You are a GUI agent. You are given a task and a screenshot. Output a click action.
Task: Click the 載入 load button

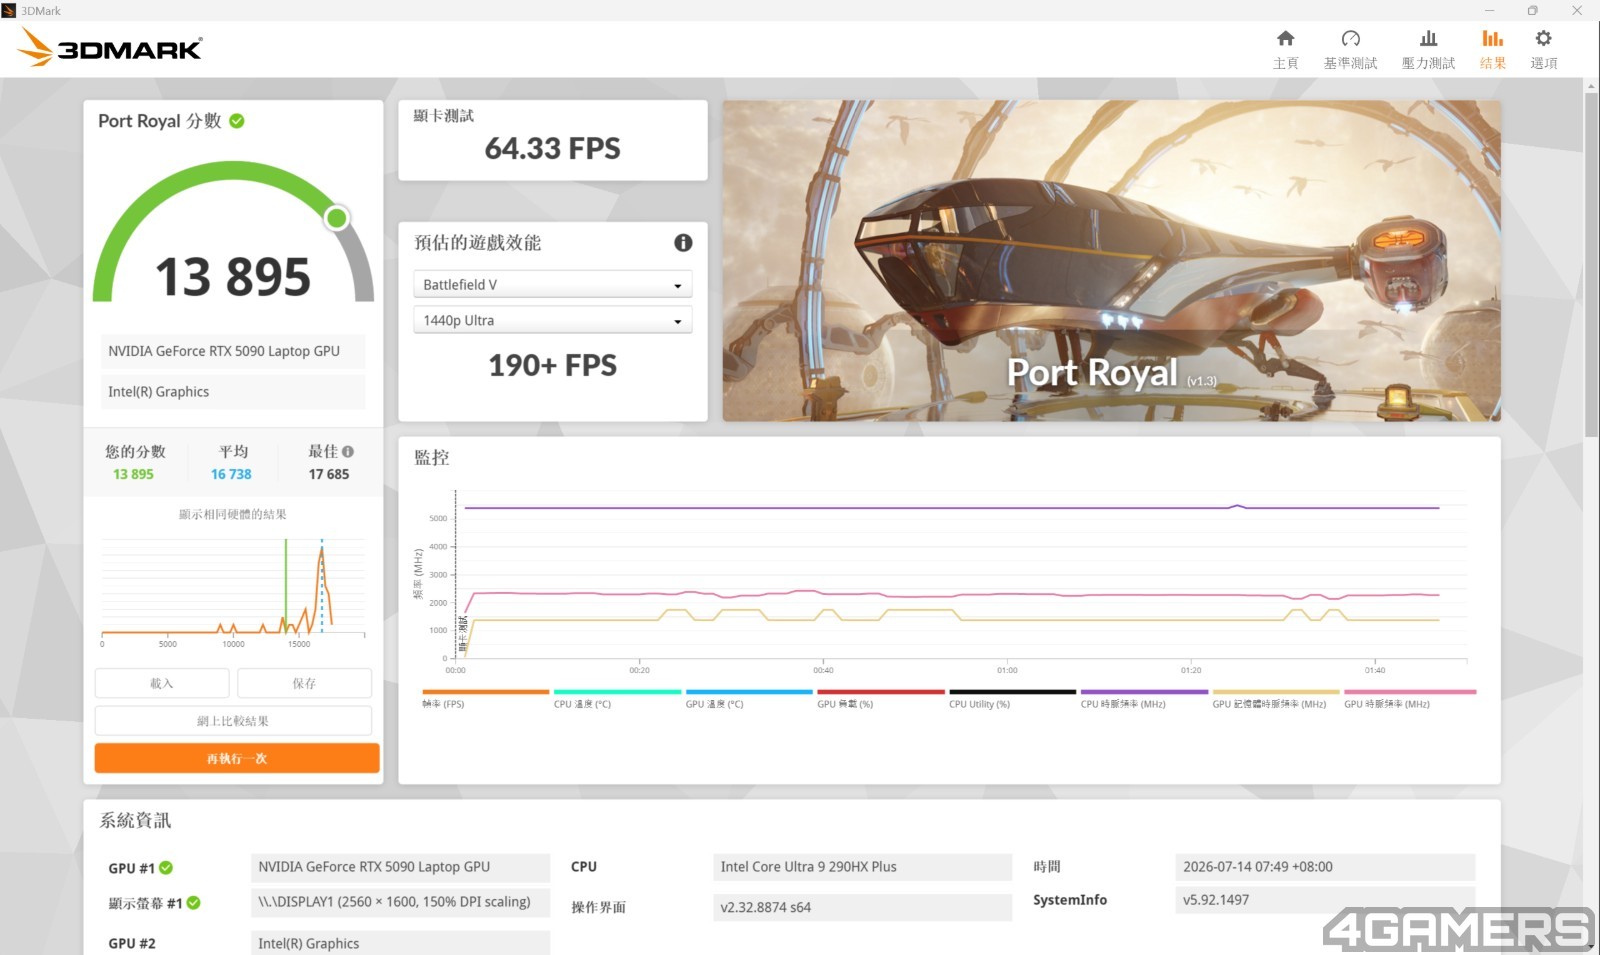(162, 683)
